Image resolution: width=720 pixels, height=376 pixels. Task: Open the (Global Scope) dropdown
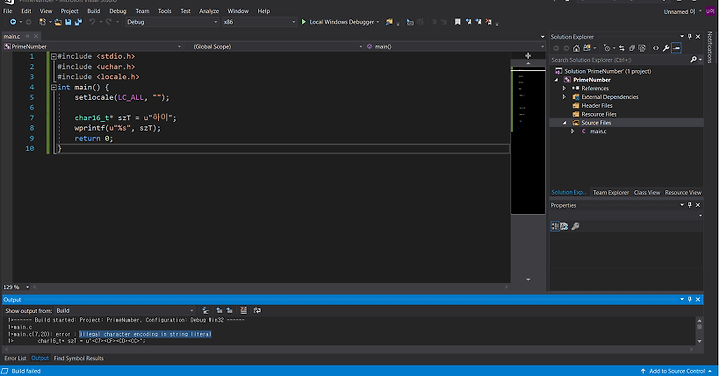[x=277, y=46]
